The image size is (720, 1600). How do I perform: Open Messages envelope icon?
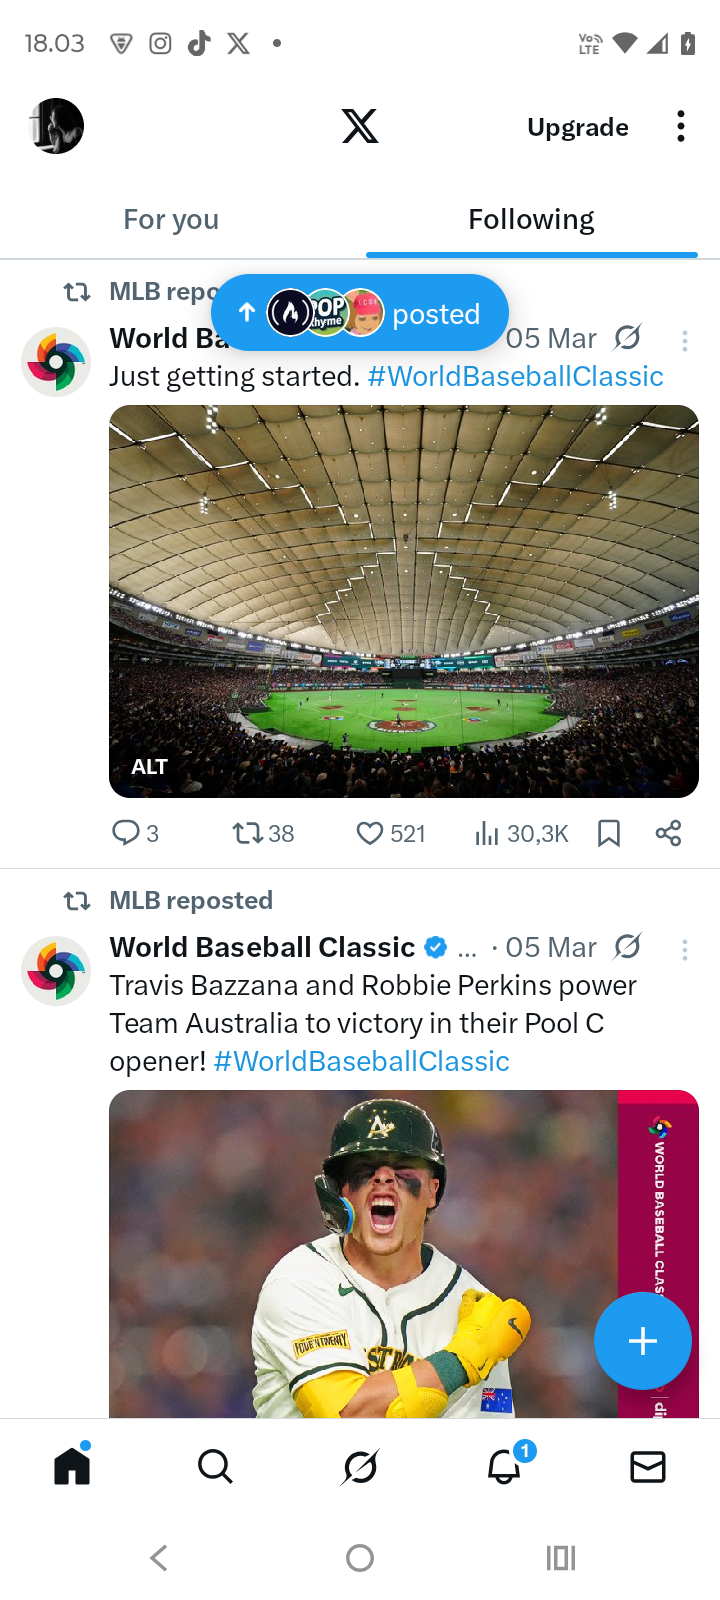pyautogui.click(x=648, y=1467)
